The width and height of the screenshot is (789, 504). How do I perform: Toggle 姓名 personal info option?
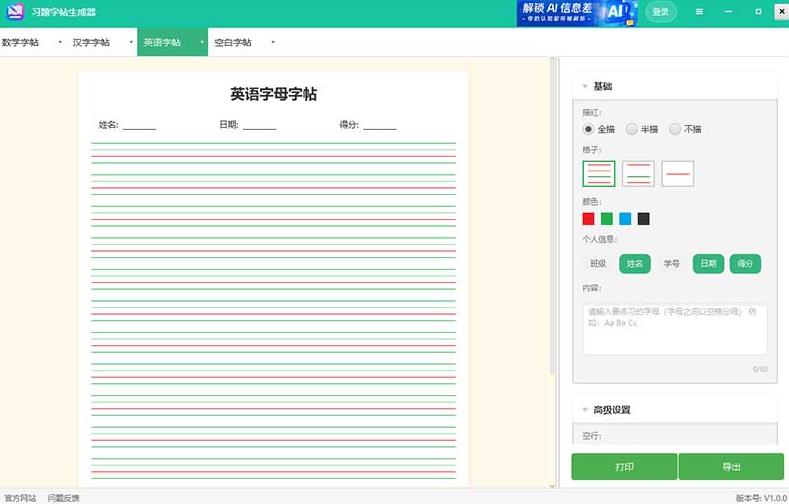(635, 264)
